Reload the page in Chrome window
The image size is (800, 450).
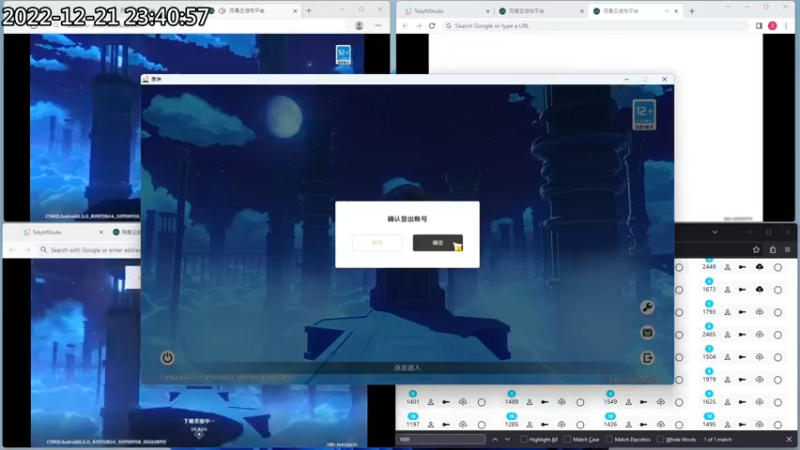432,26
